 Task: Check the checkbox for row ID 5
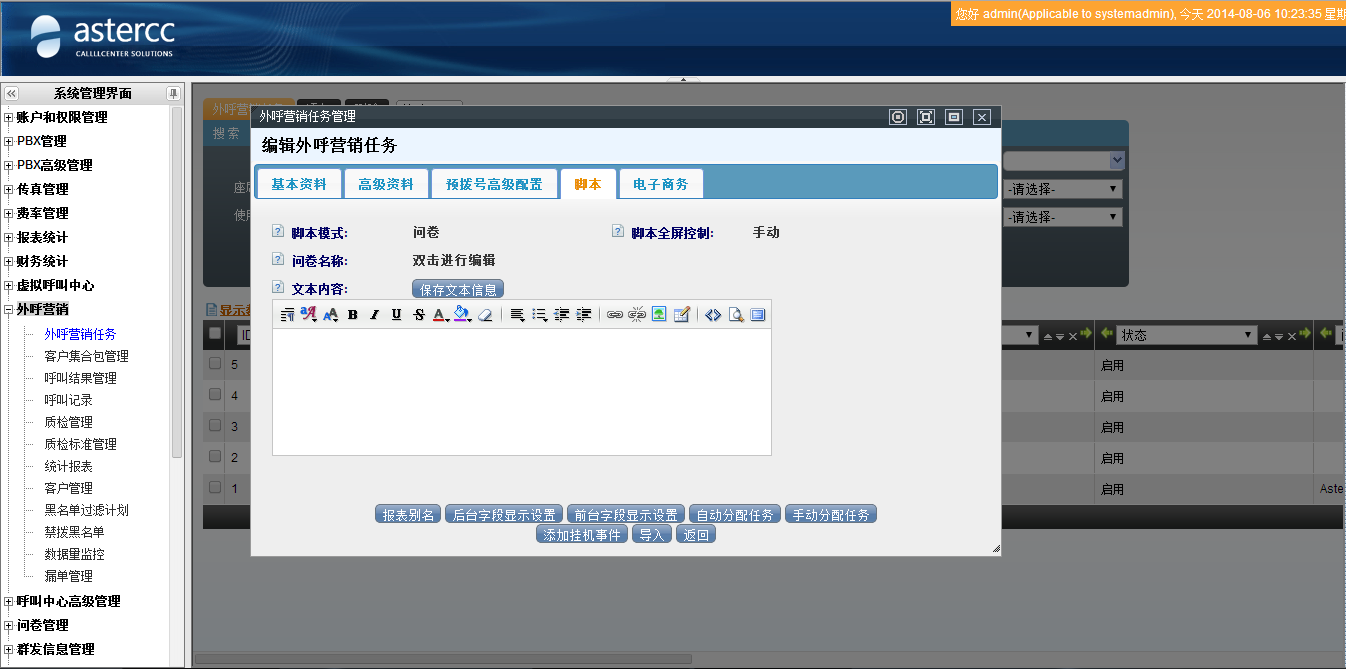[215, 364]
